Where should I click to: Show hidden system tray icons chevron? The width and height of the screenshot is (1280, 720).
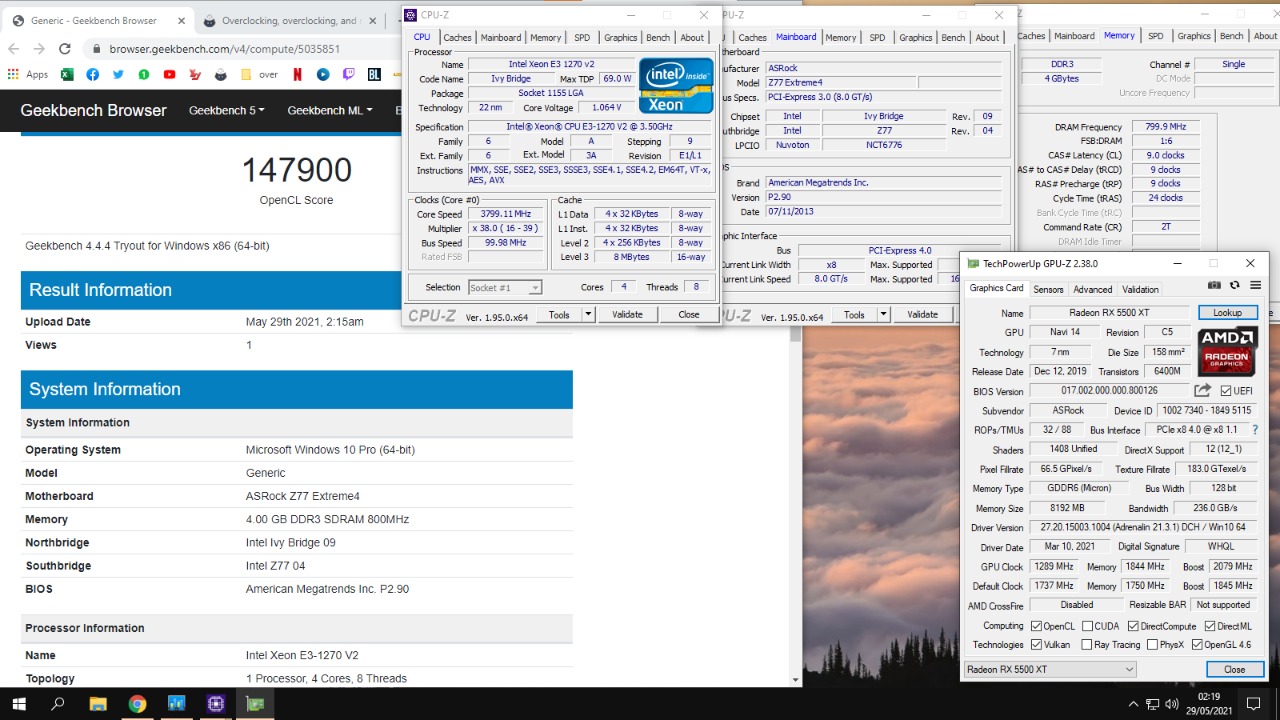pos(1133,704)
